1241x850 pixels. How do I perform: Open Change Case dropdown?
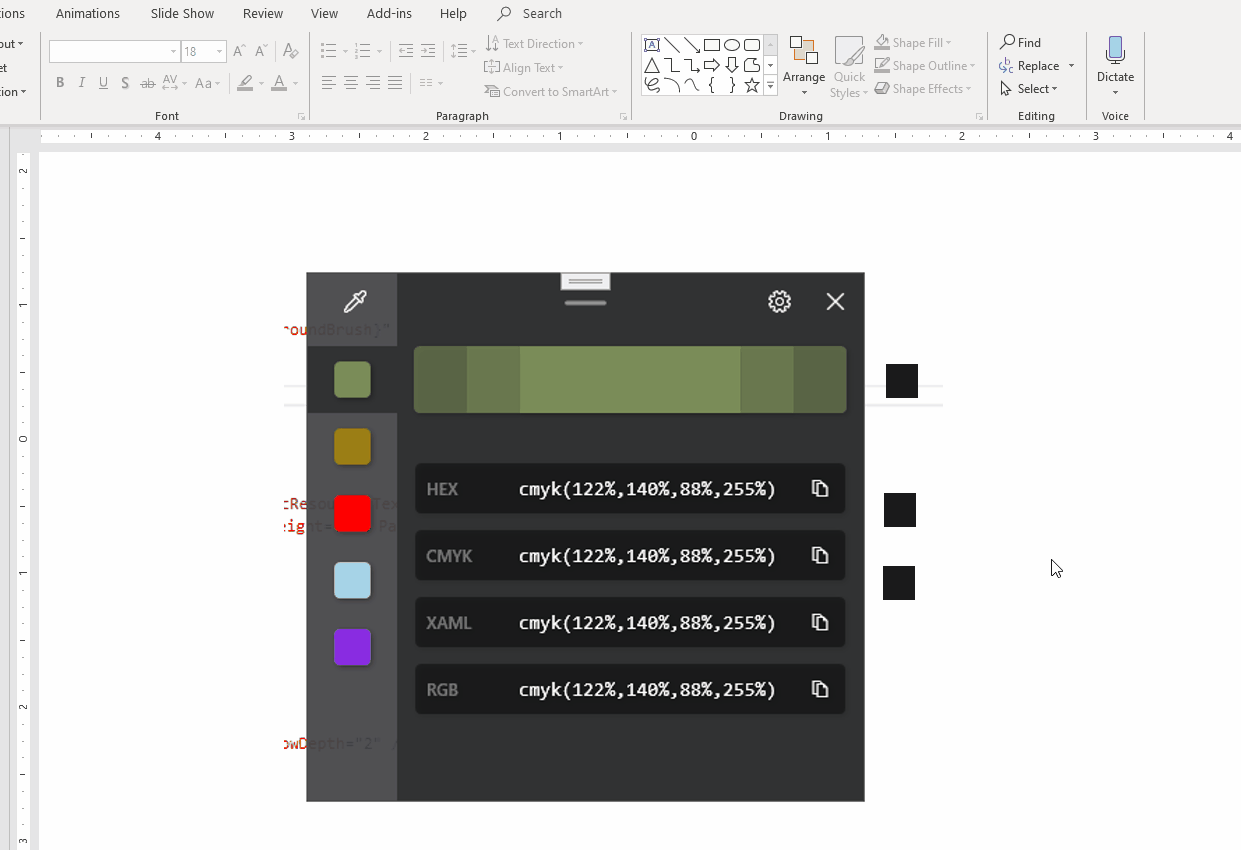(207, 83)
